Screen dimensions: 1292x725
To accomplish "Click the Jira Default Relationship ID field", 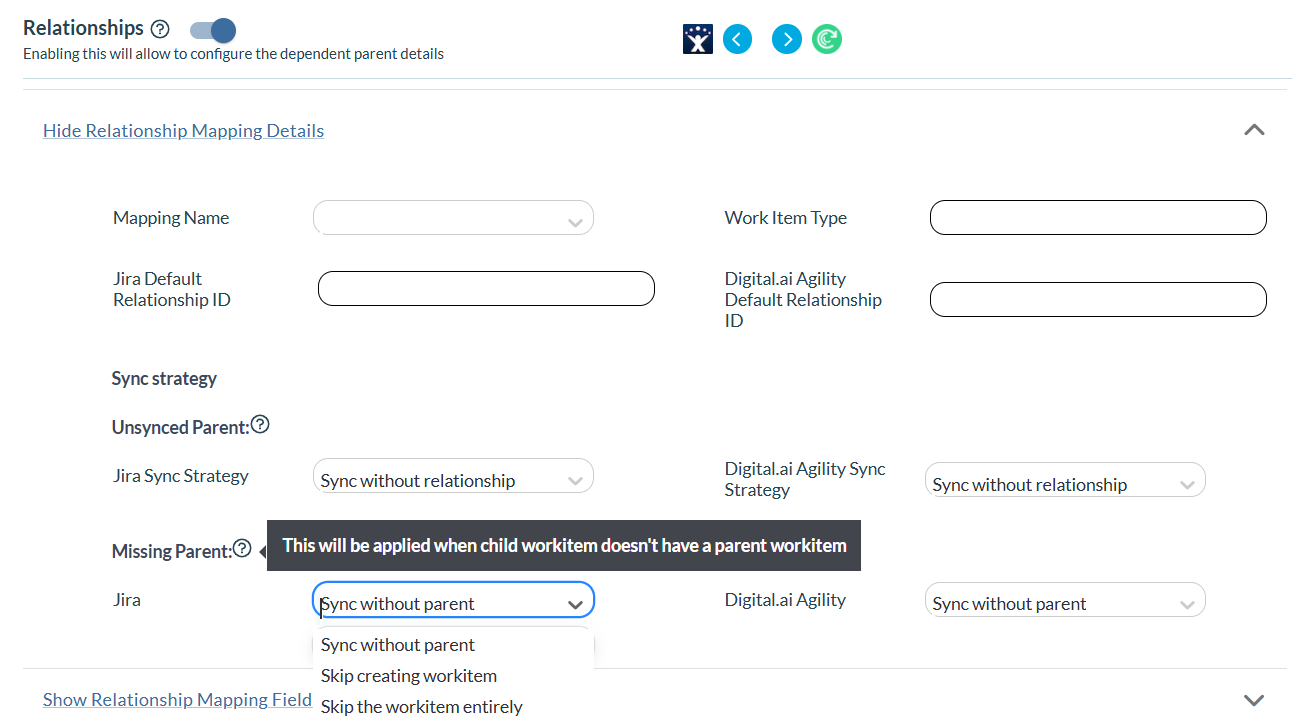I will click(x=486, y=289).
